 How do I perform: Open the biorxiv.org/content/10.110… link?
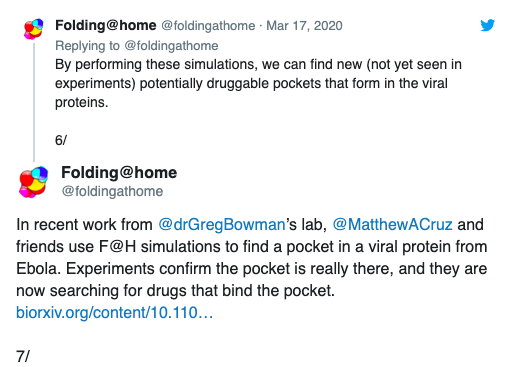pos(114,313)
